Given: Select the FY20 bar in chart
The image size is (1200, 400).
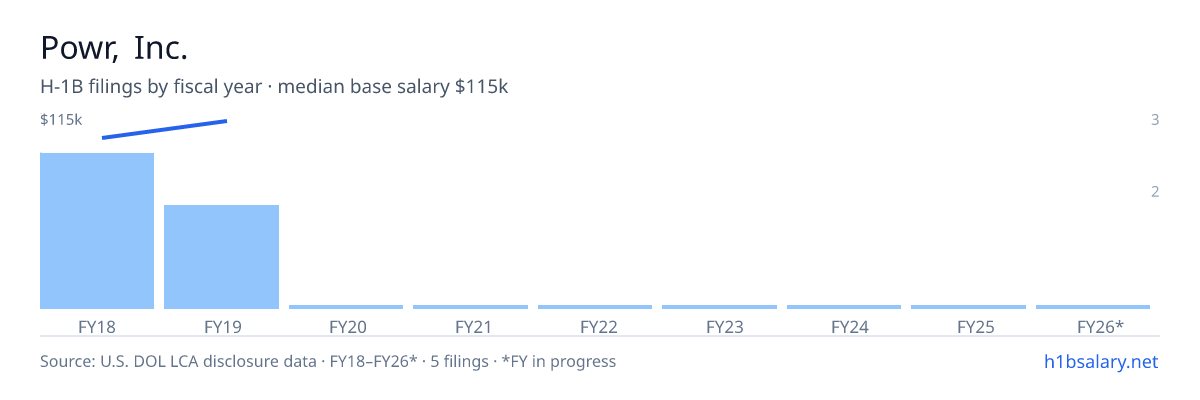Looking at the screenshot, I should coord(346,307).
